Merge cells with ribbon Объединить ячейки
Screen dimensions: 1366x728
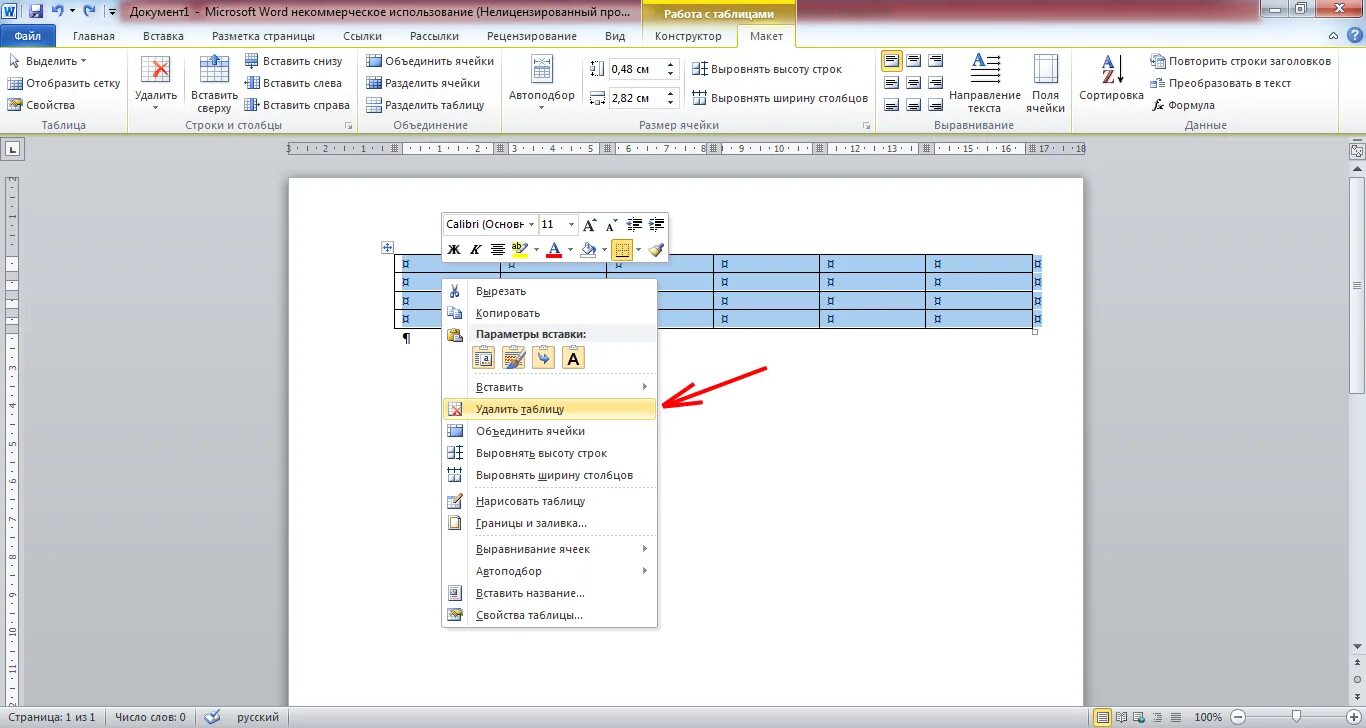point(430,61)
